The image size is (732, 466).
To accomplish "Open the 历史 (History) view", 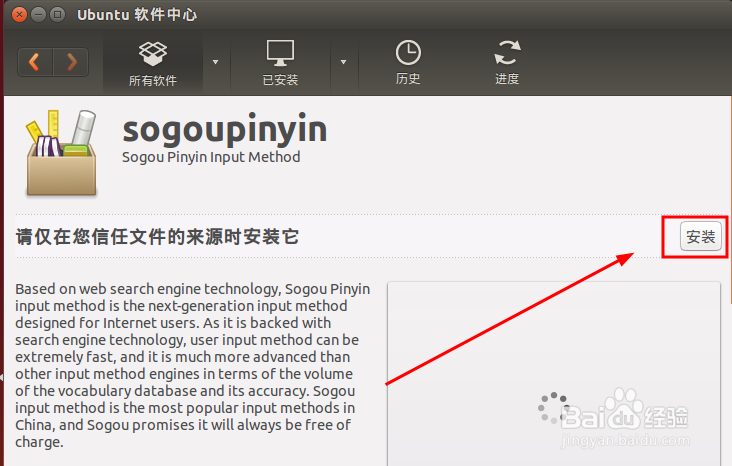I will click(408, 63).
